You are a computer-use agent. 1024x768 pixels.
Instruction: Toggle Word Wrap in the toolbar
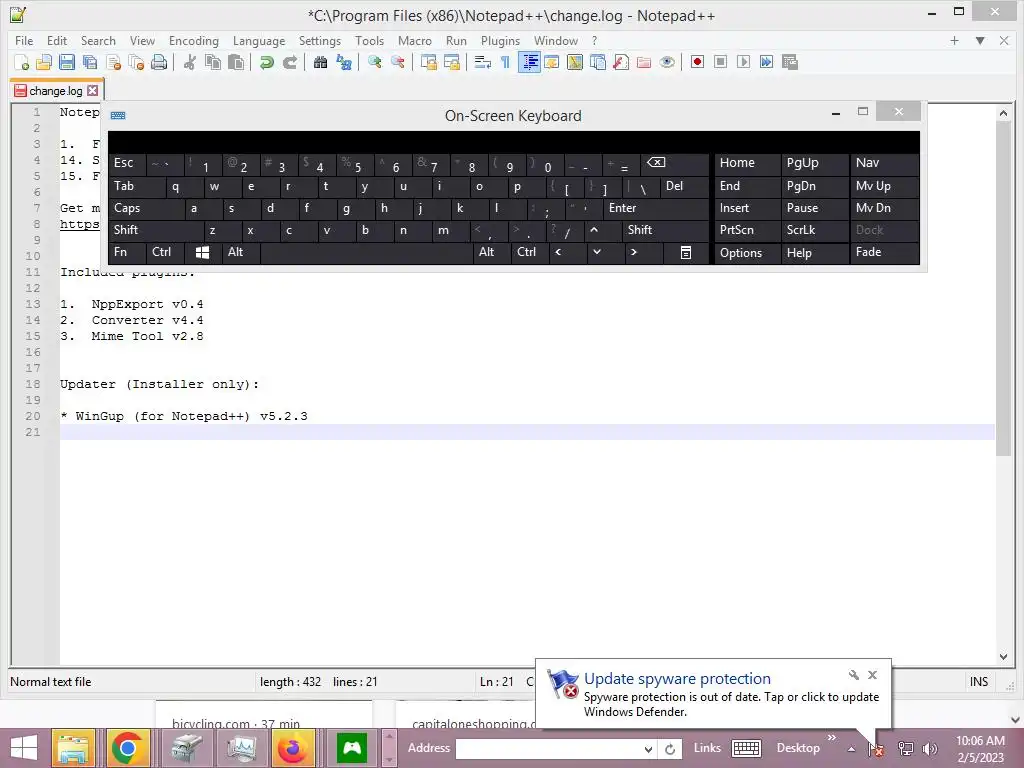point(483,62)
